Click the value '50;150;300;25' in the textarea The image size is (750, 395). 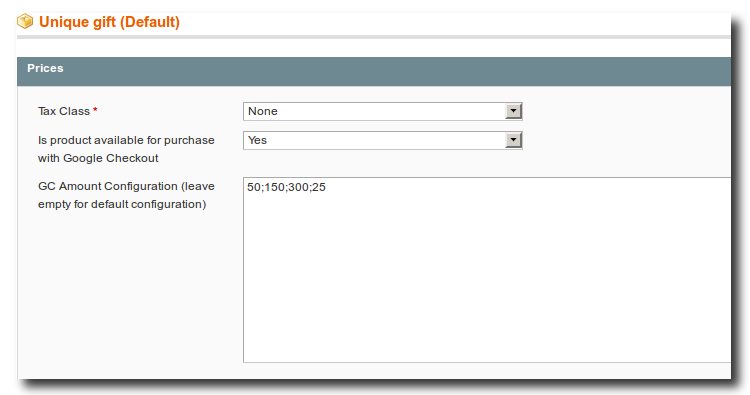point(286,187)
